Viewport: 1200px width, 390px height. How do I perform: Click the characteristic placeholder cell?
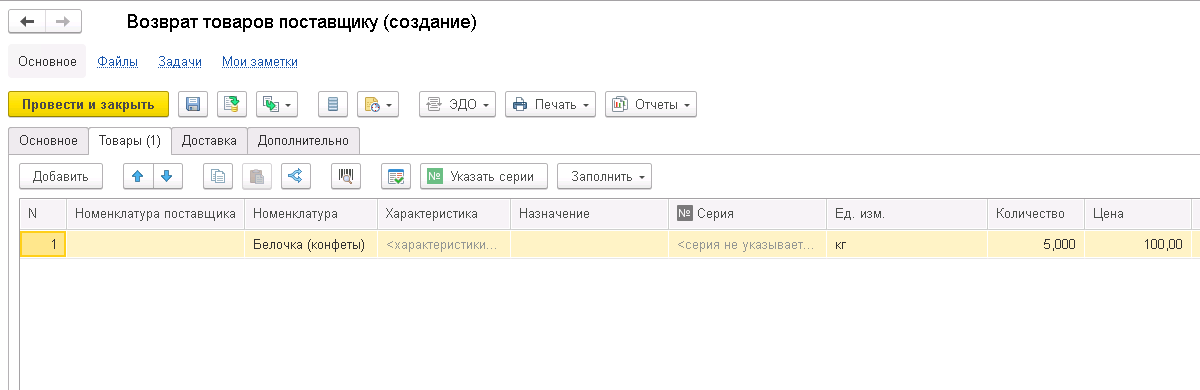click(444, 244)
